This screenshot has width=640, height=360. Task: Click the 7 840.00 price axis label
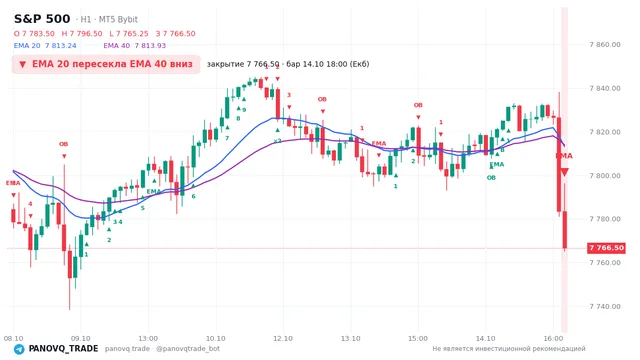tap(605, 88)
